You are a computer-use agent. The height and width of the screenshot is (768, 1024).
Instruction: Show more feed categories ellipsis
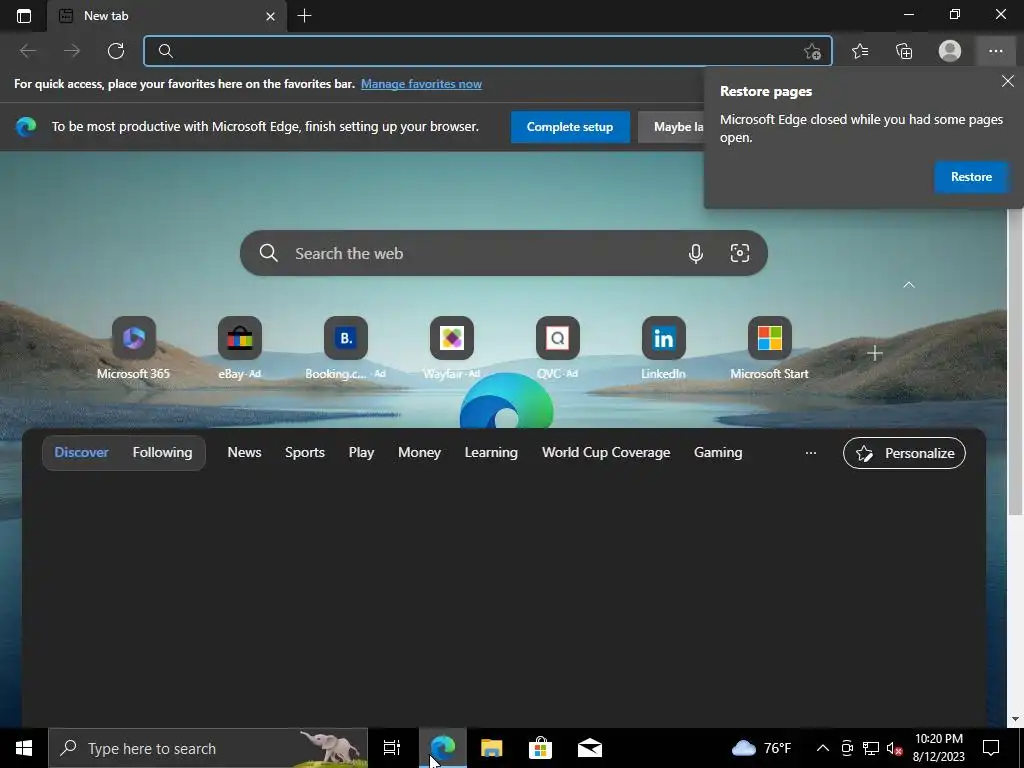coord(810,453)
